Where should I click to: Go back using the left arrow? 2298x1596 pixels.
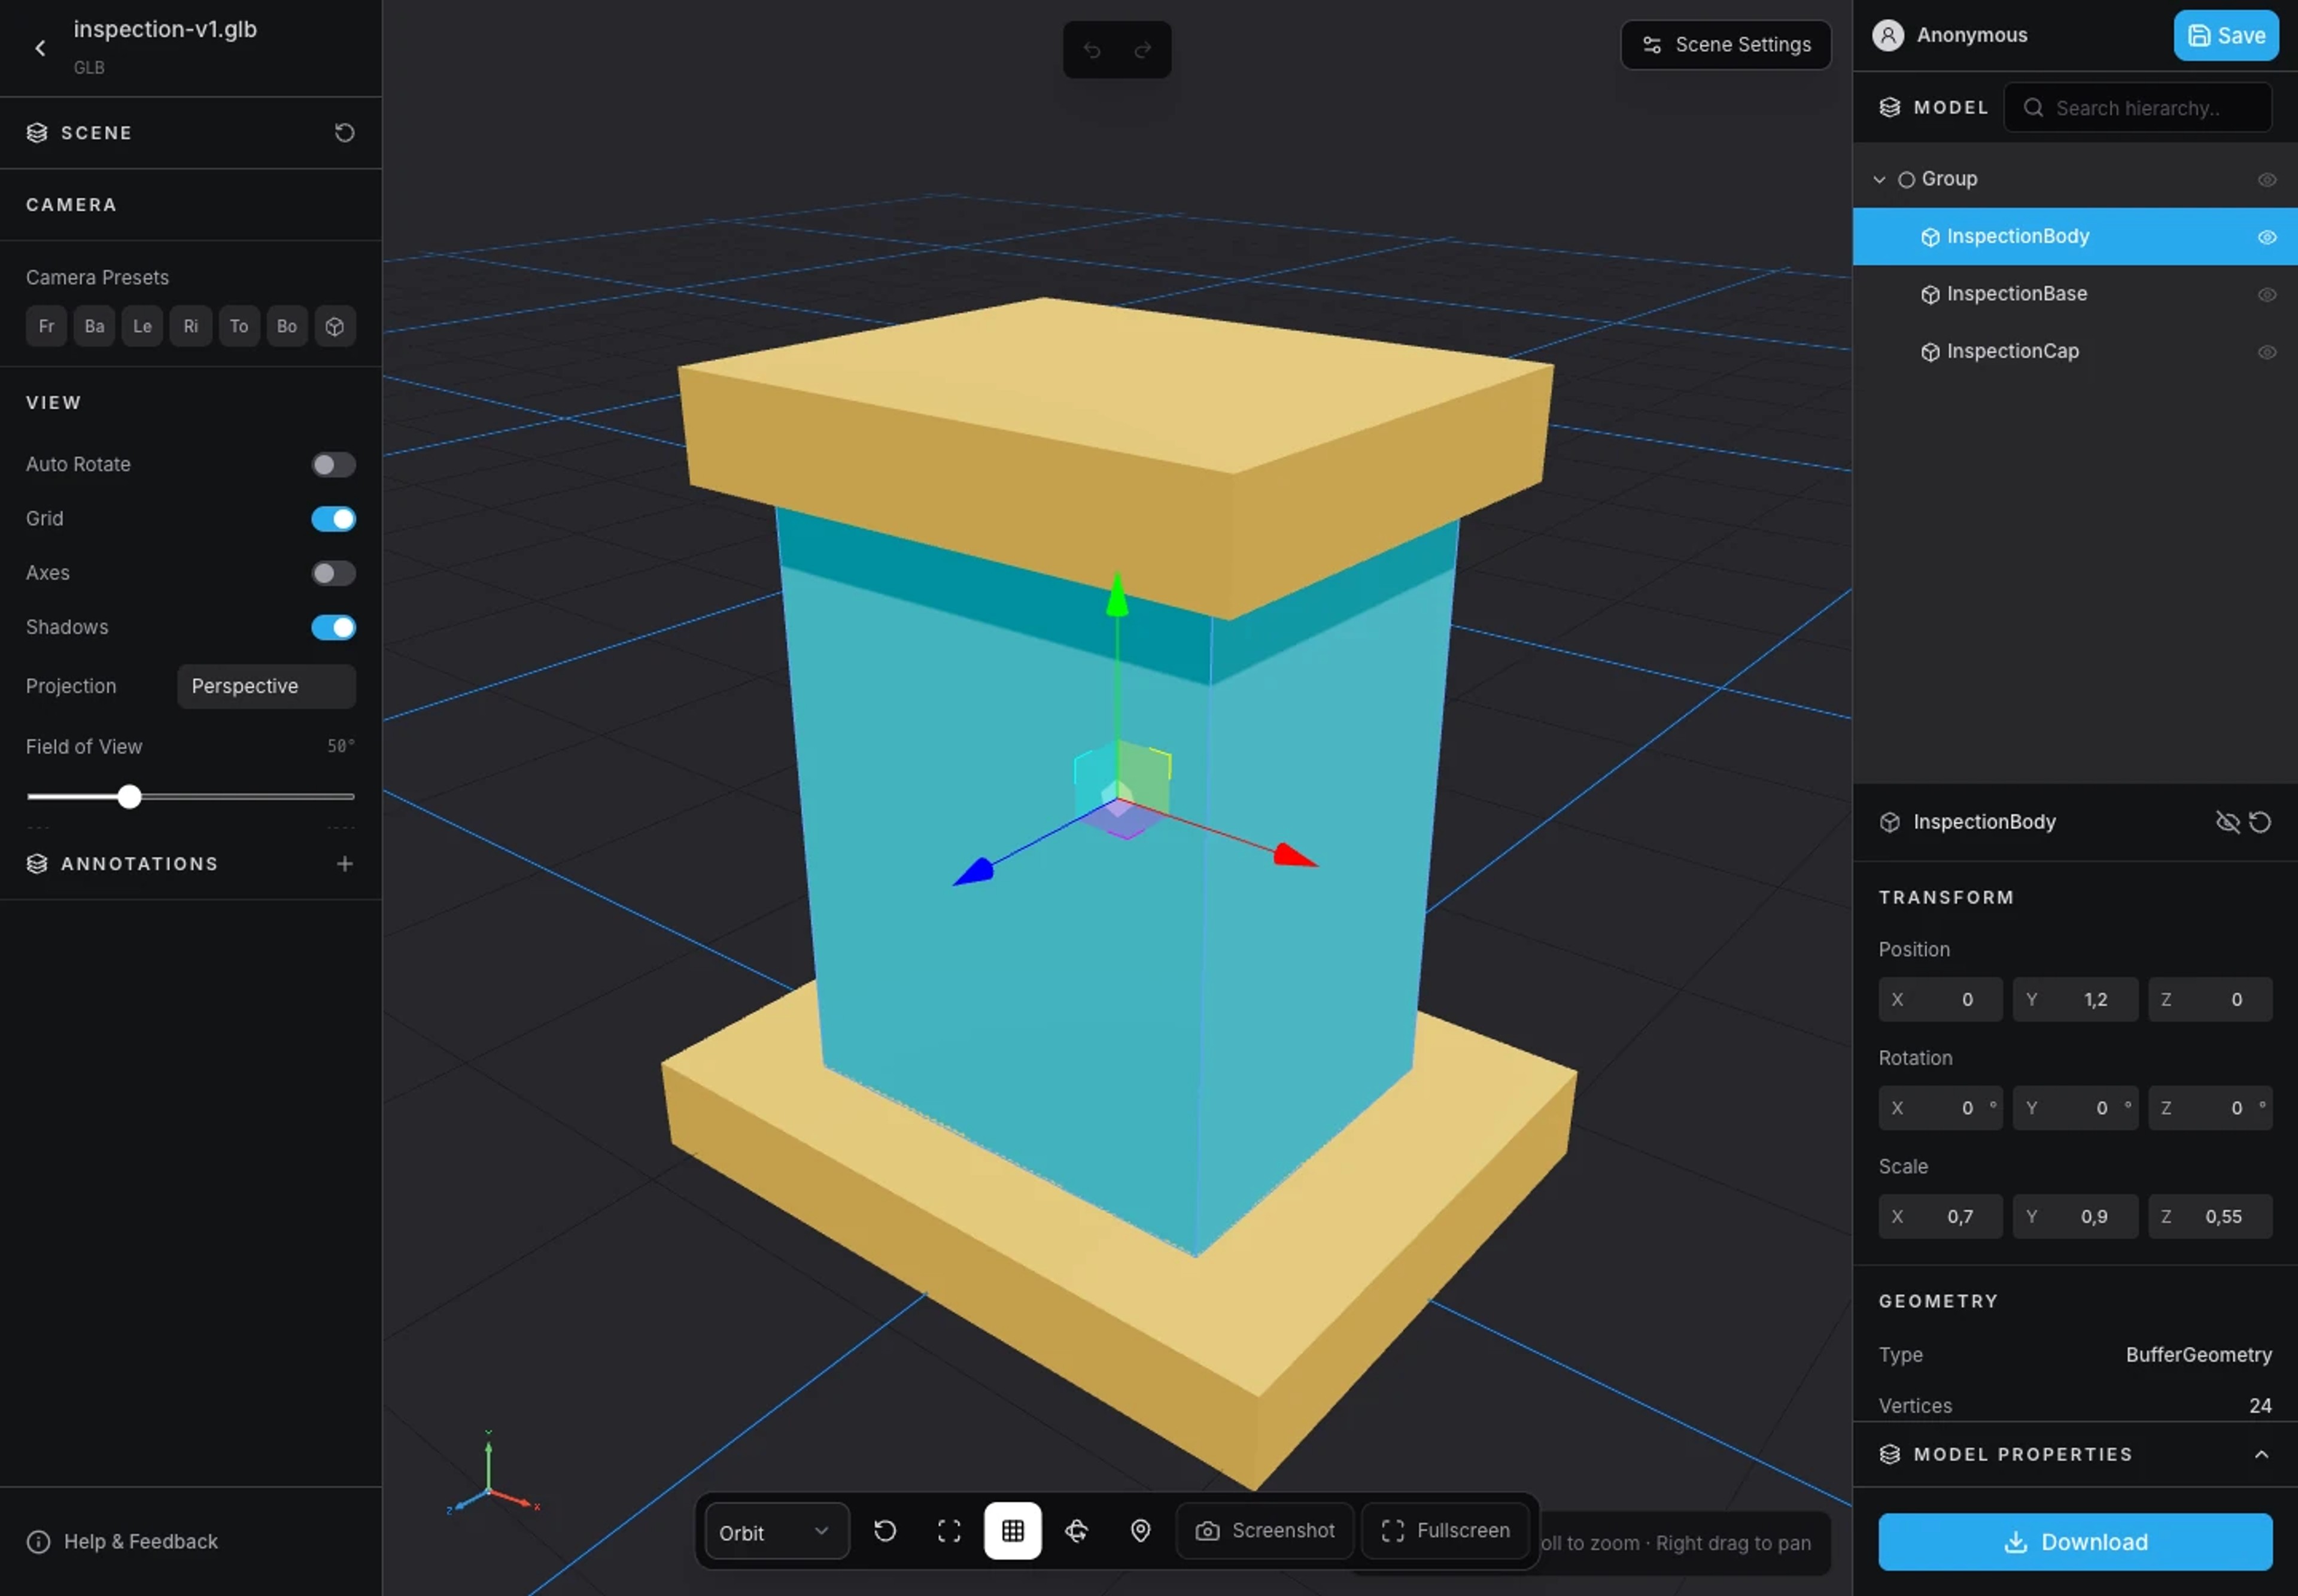coord(40,47)
